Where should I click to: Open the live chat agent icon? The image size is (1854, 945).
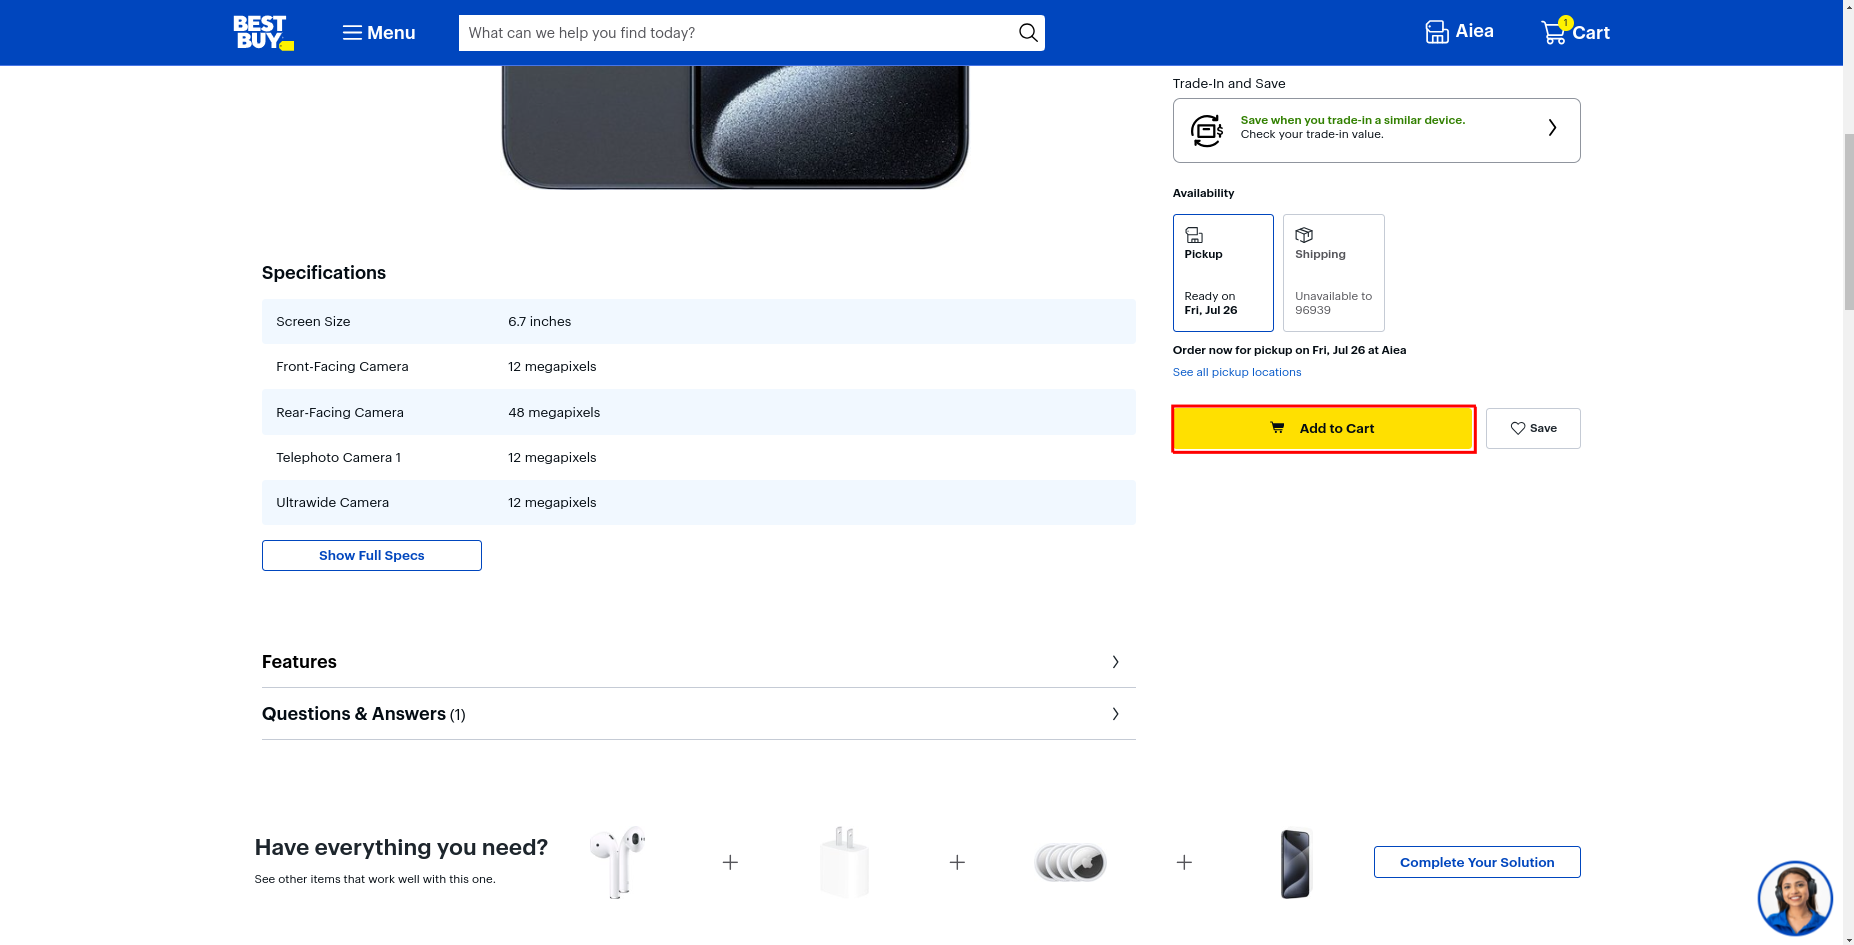click(x=1794, y=898)
